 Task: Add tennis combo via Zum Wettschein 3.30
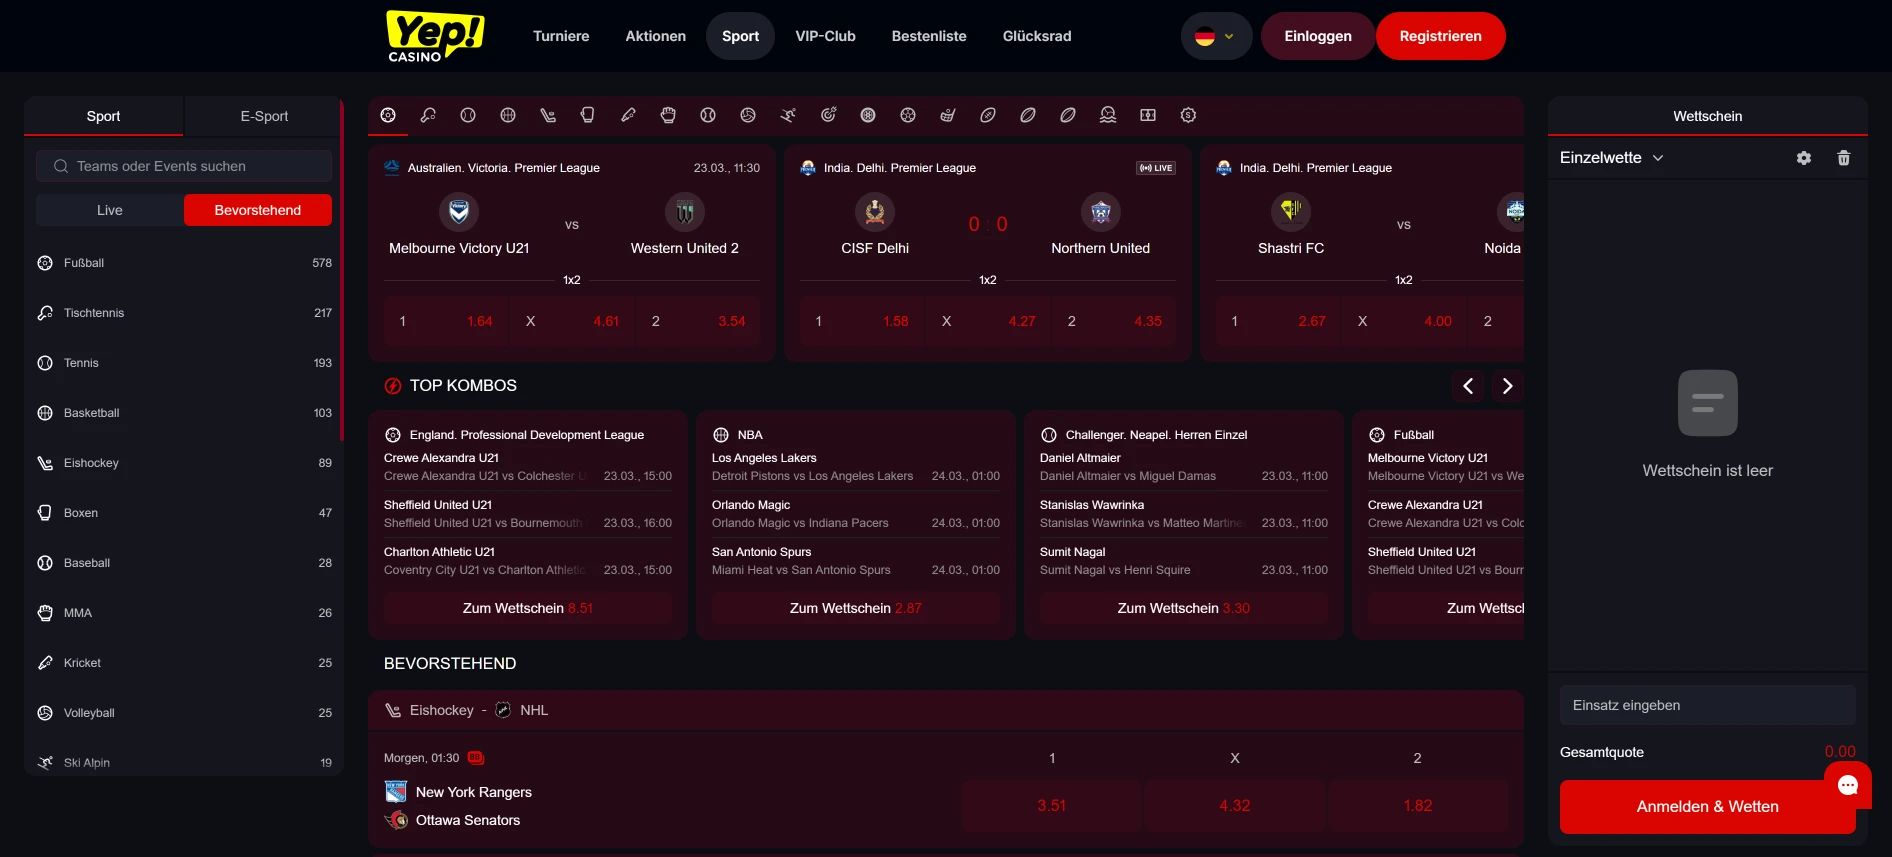(x=1184, y=608)
